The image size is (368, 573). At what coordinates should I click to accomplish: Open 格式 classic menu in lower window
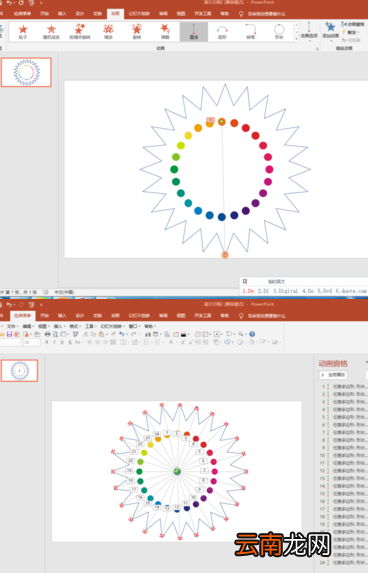click(74, 326)
